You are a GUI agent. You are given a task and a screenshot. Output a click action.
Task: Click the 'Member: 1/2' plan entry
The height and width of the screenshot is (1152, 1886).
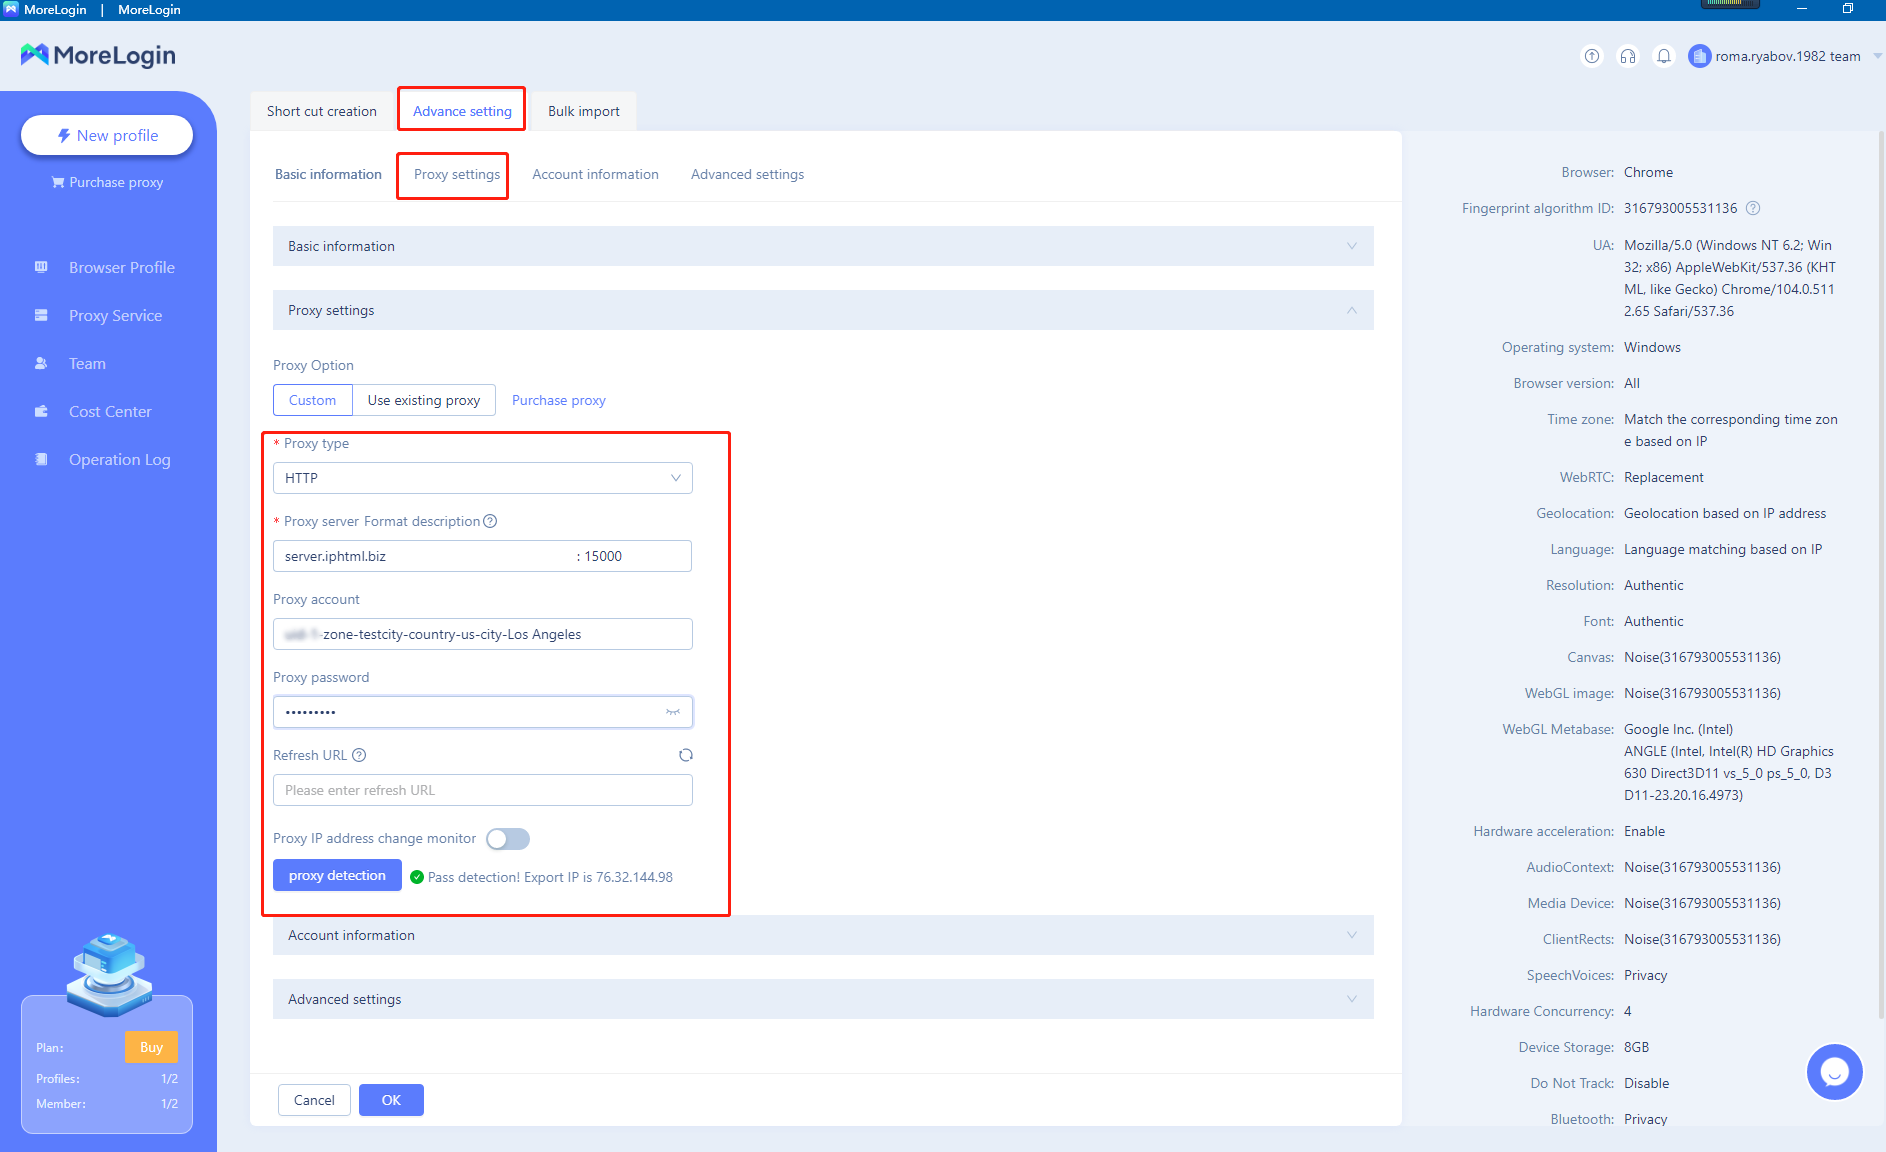tap(107, 1104)
